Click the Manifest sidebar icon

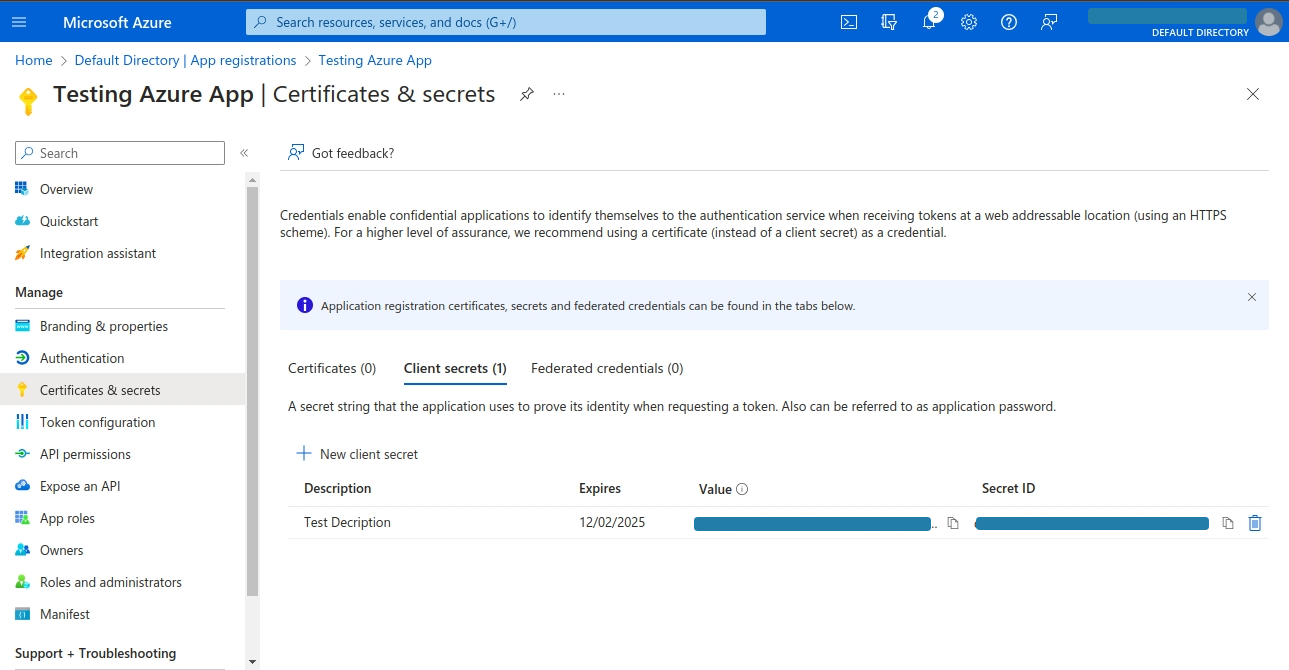tap(22, 614)
